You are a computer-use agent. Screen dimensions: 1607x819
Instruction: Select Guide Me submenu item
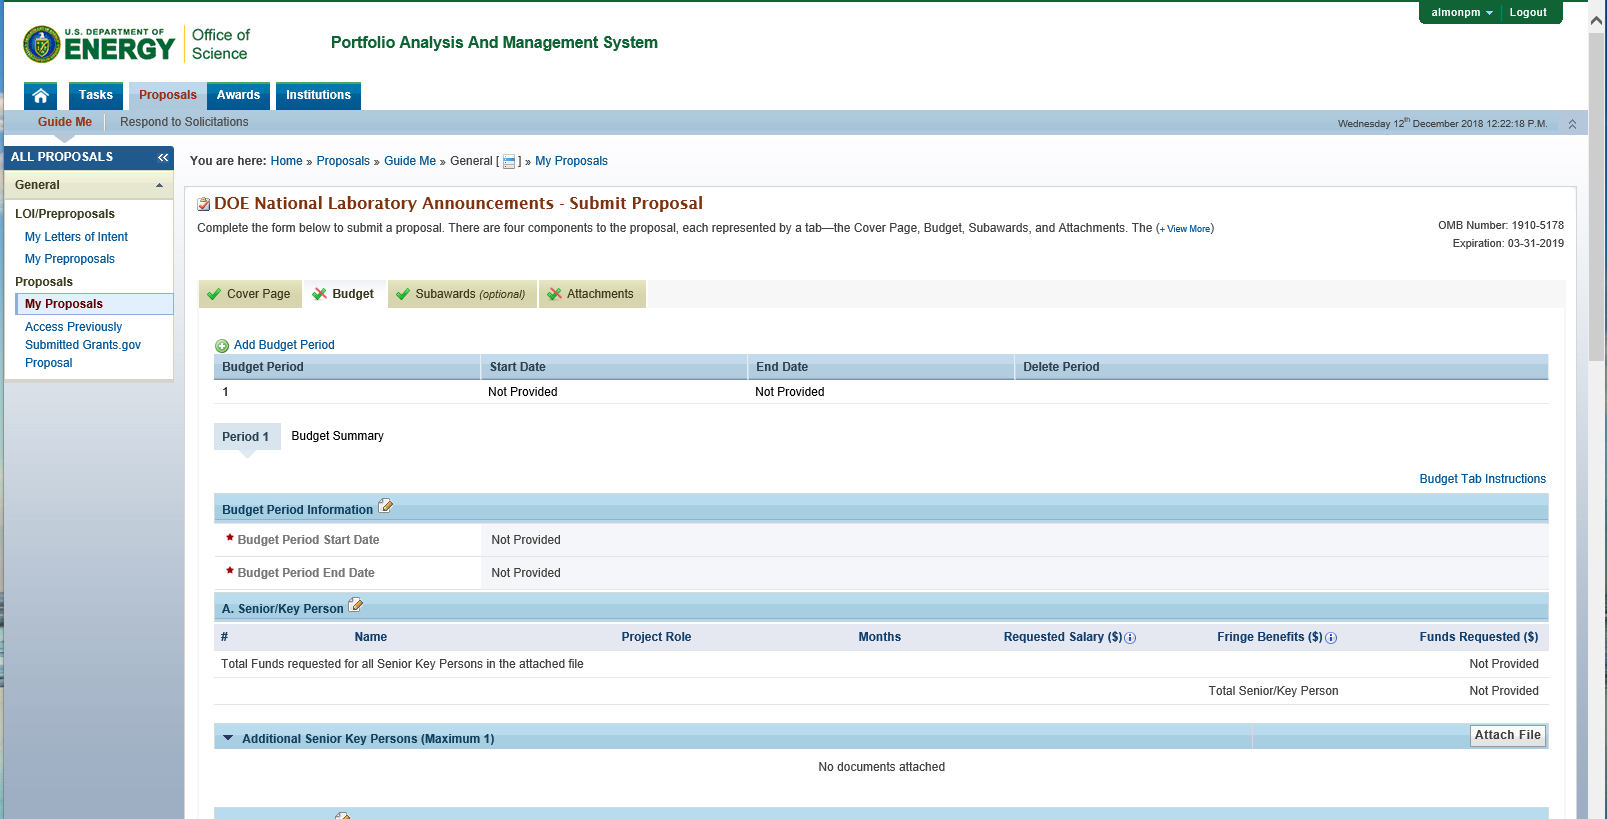[65, 122]
